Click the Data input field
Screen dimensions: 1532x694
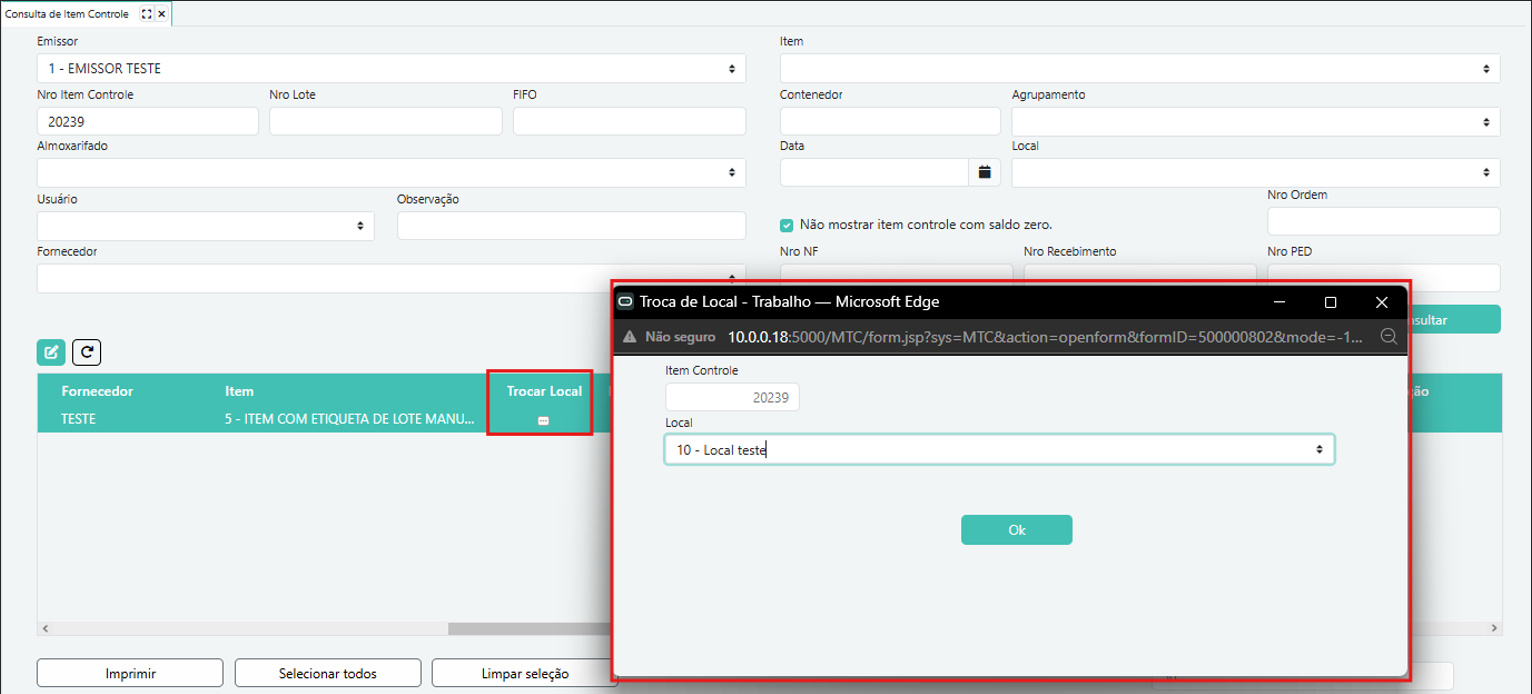pyautogui.click(x=875, y=173)
